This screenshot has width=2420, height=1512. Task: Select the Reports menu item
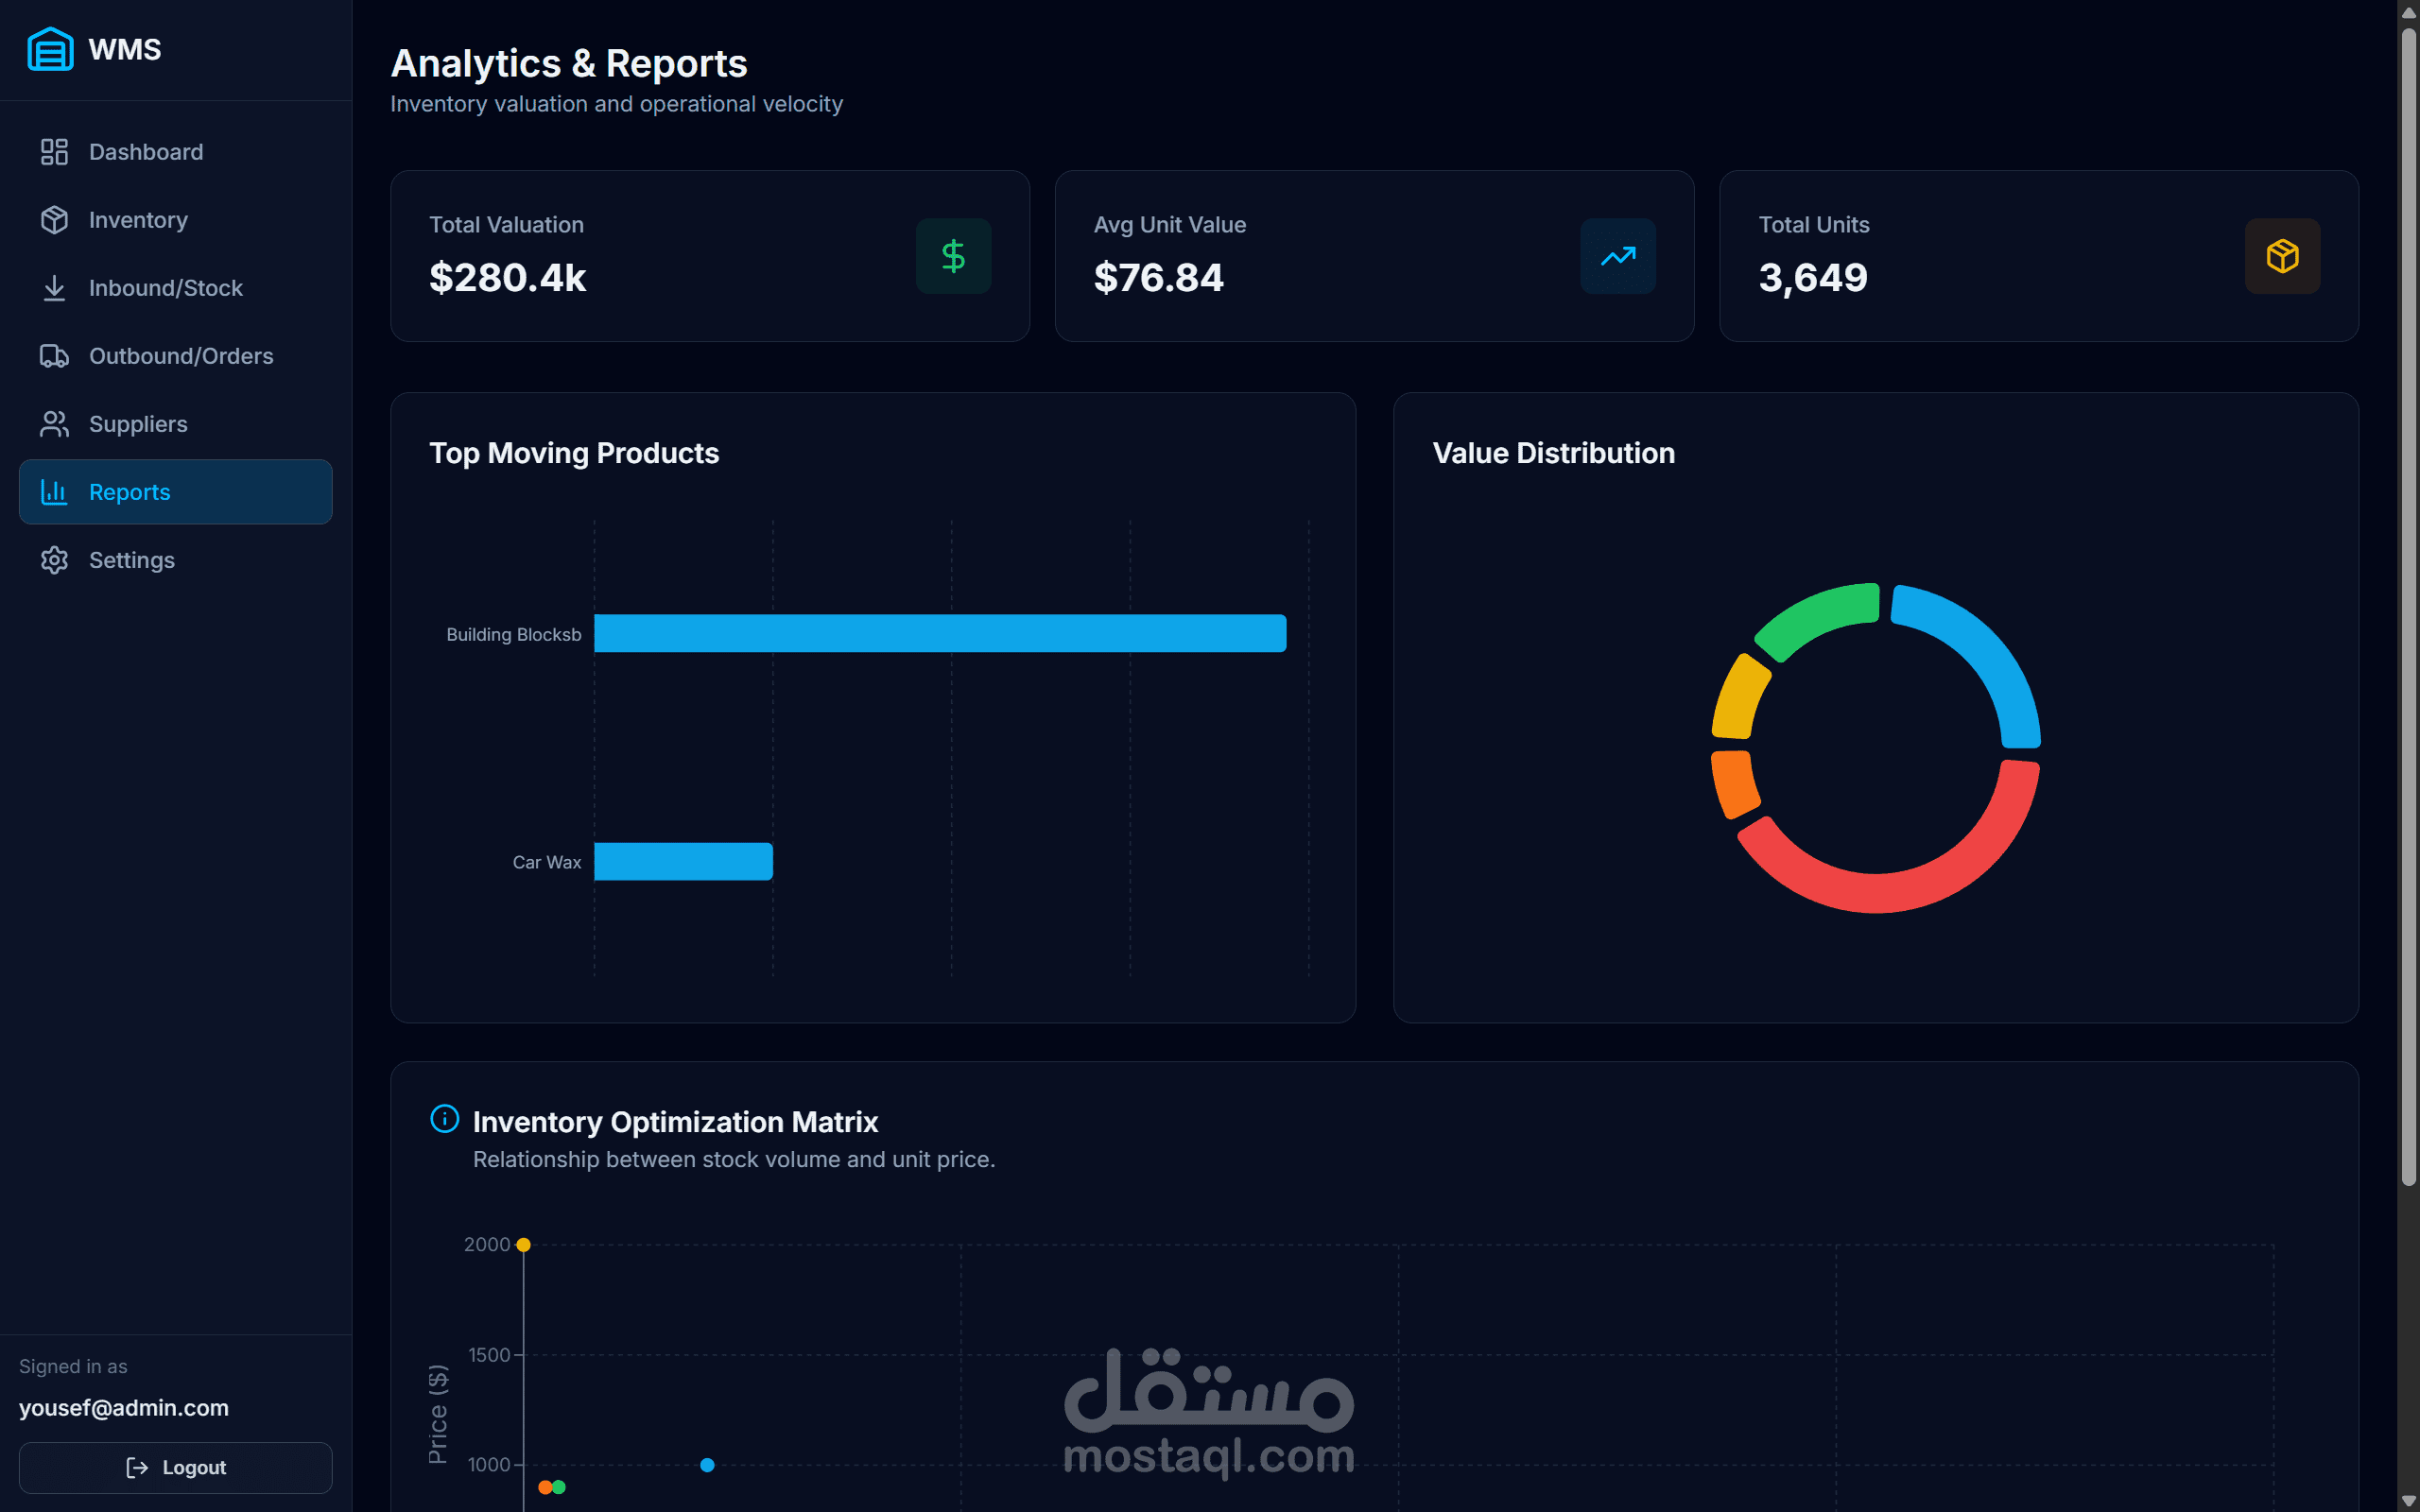click(130, 492)
